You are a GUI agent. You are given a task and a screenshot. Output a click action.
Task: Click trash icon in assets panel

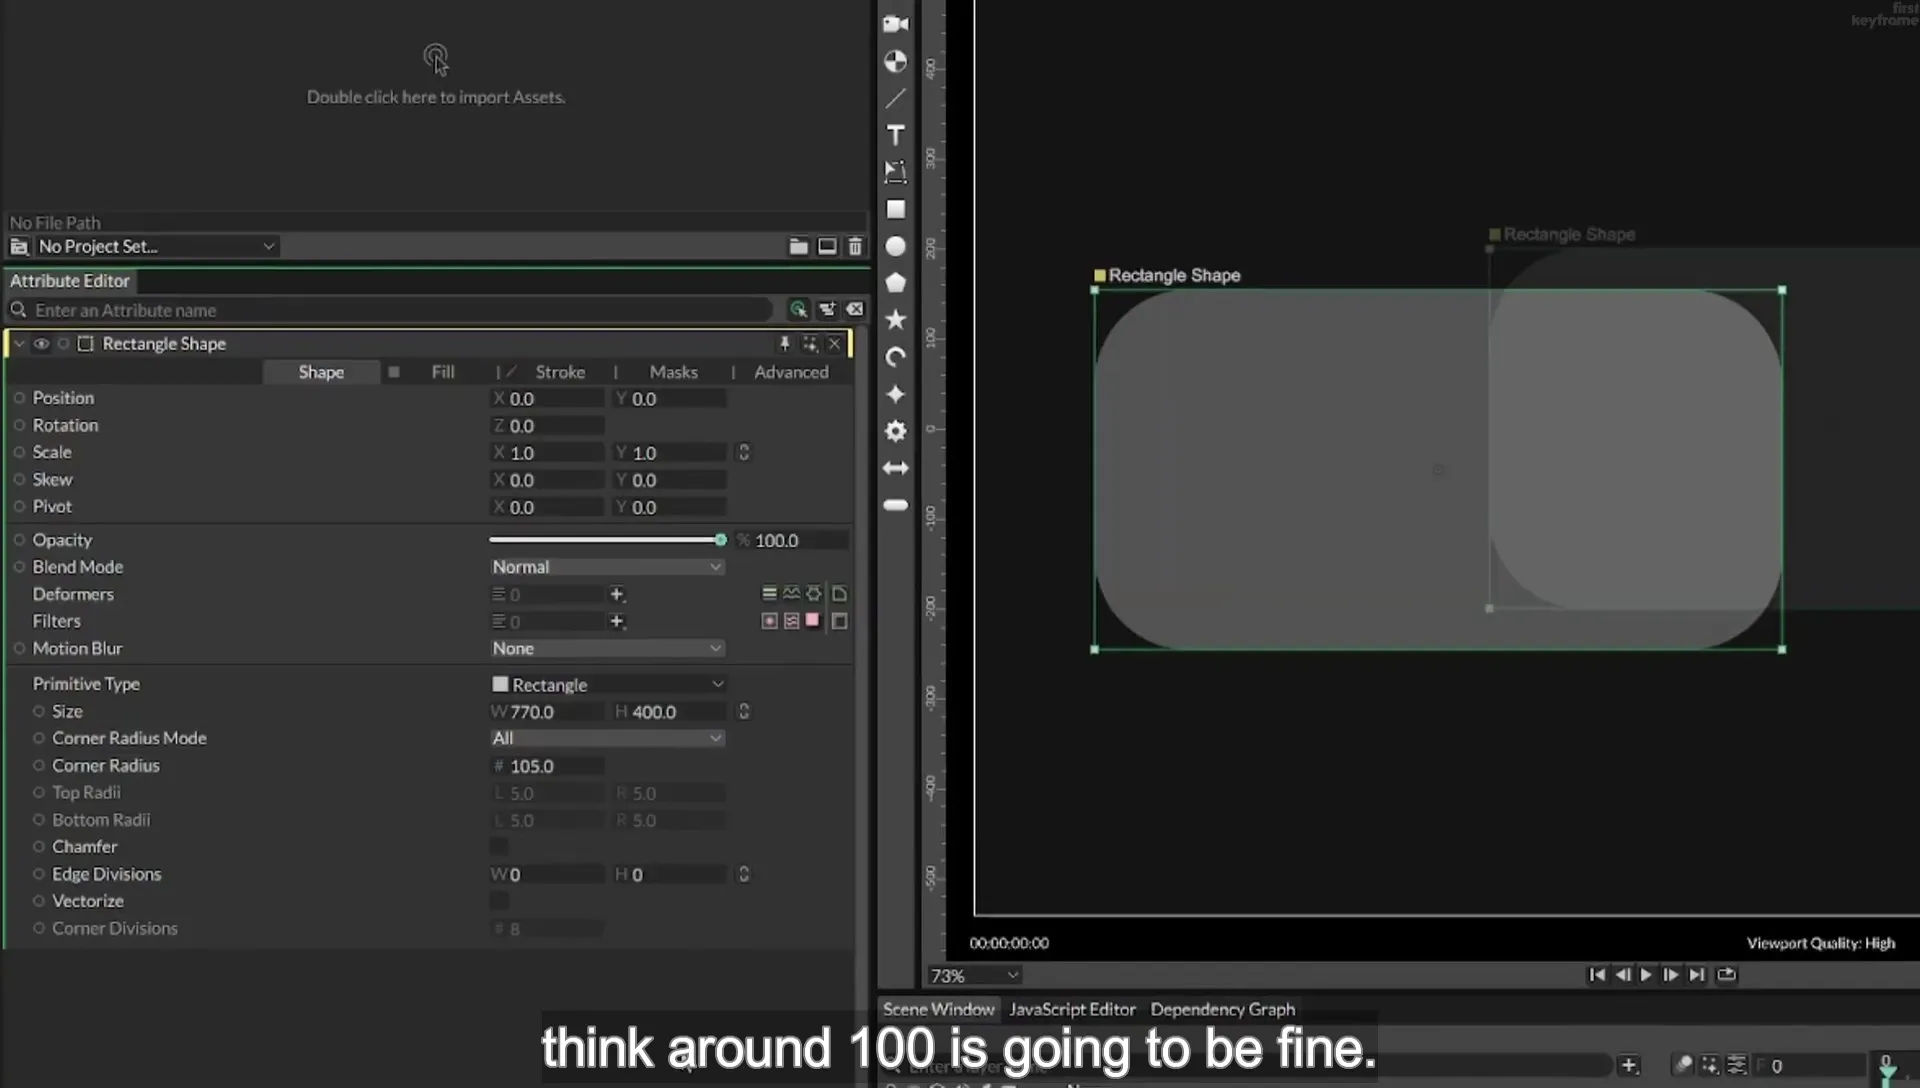click(855, 246)
